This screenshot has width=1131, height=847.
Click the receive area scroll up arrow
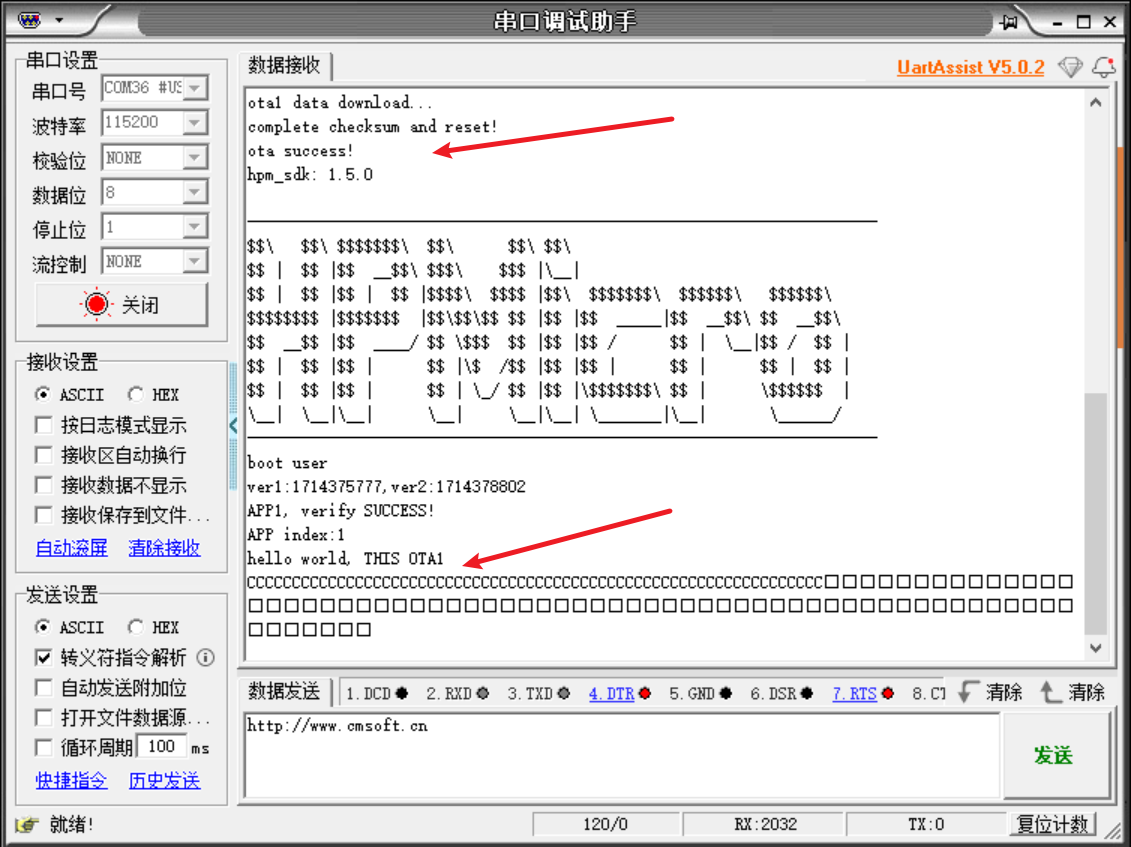1096,102
